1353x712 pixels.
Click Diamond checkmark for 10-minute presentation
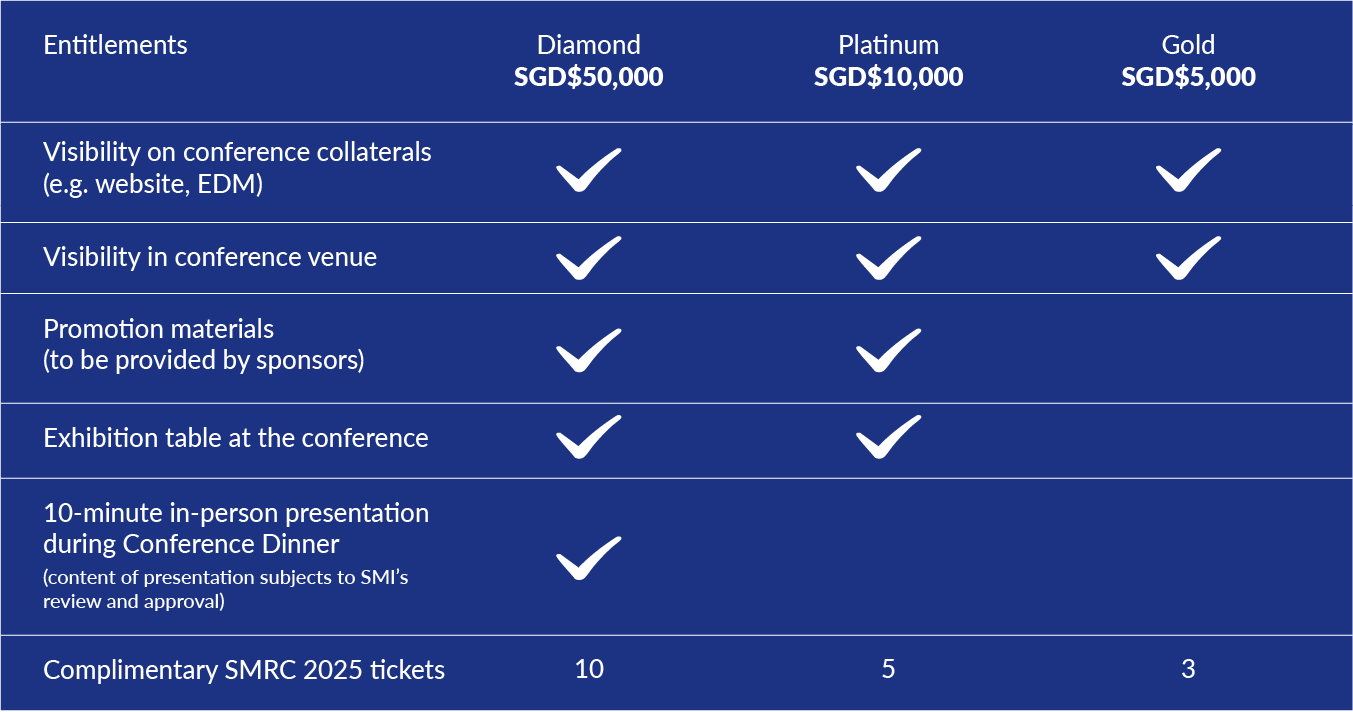click(588, 558)
